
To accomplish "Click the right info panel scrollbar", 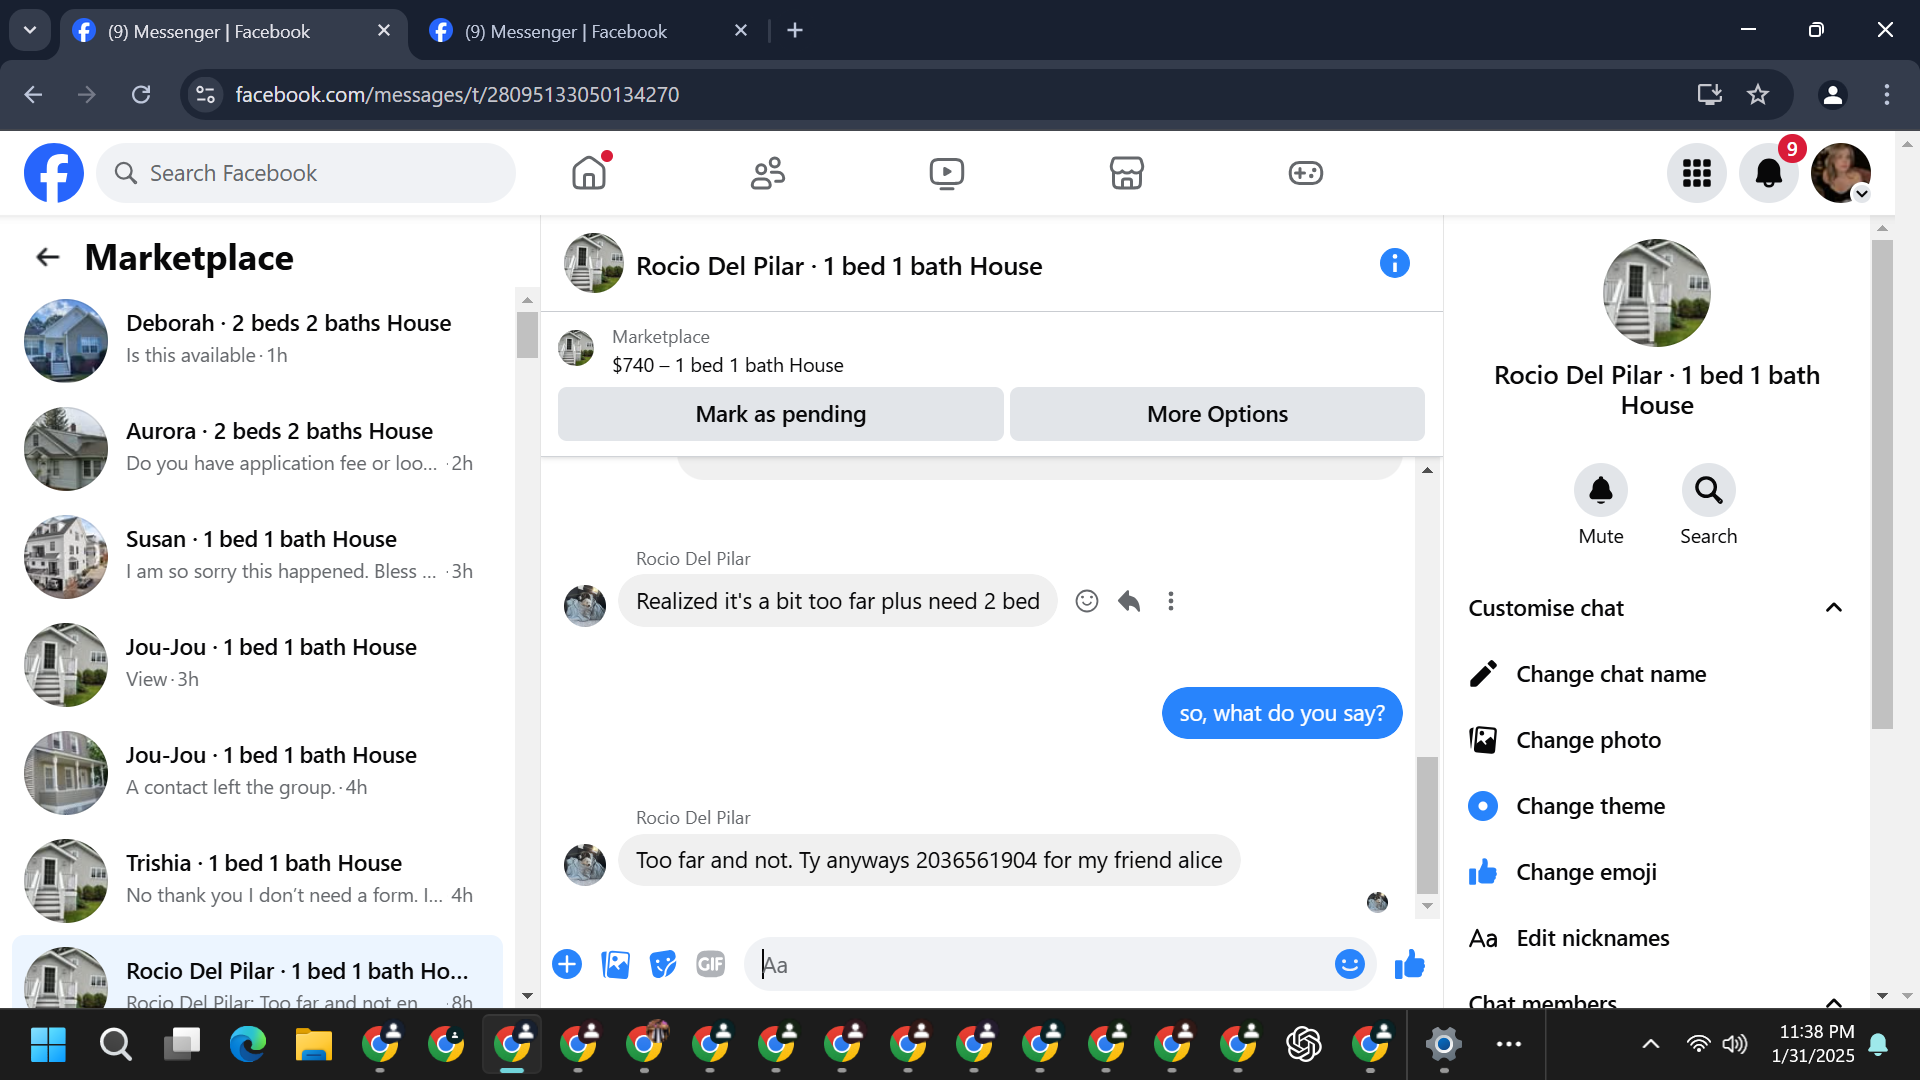I will click(x=1882, y=485).
